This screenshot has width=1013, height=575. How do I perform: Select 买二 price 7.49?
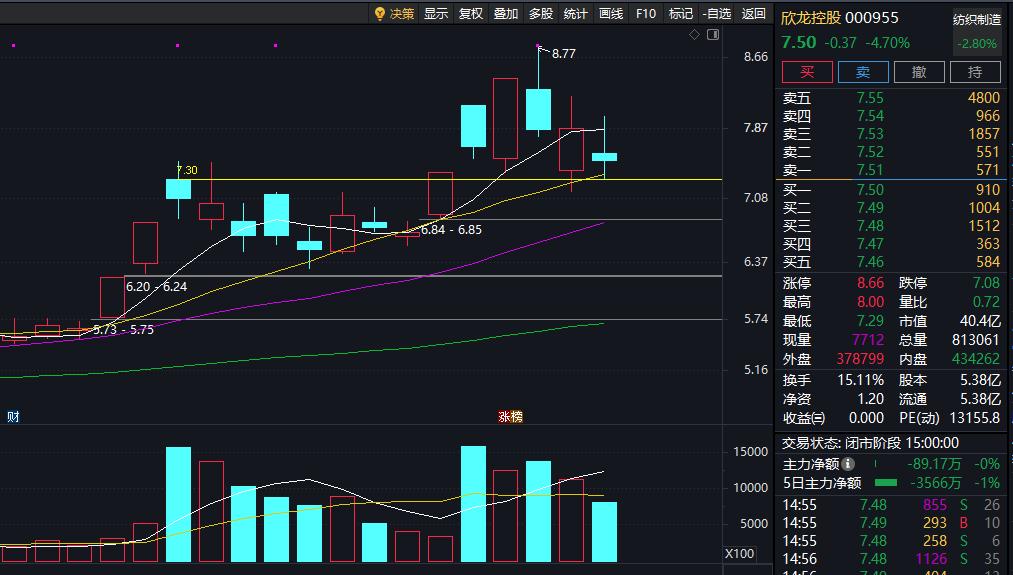[870, 207]
